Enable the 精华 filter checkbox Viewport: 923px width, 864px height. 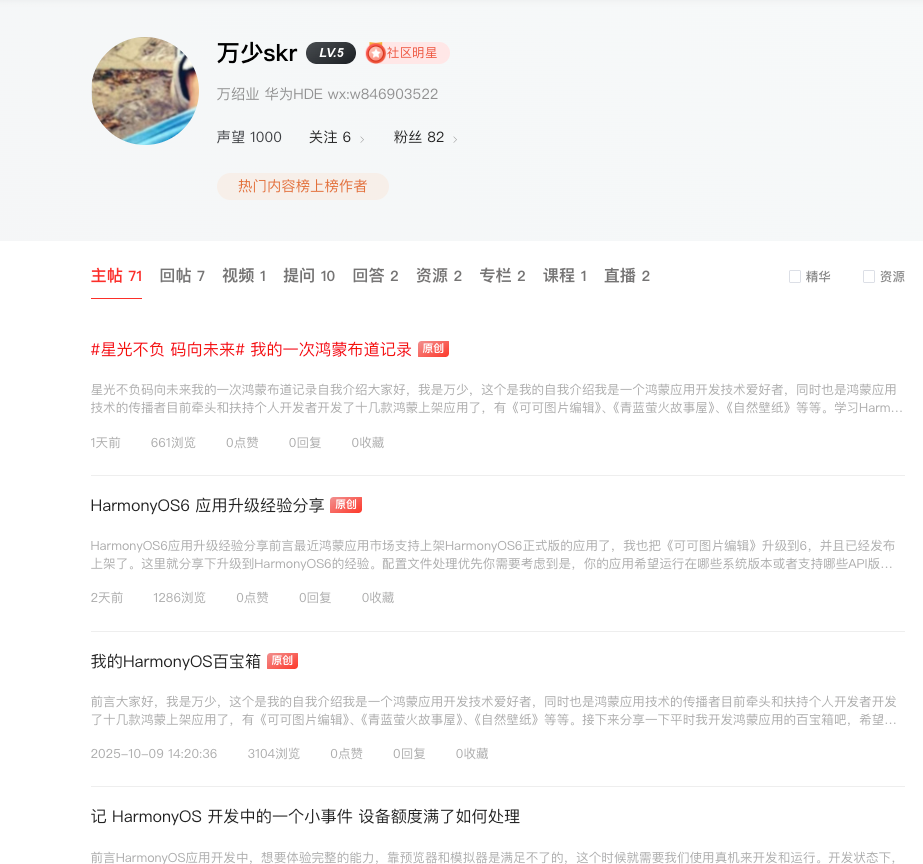(795, 277)
